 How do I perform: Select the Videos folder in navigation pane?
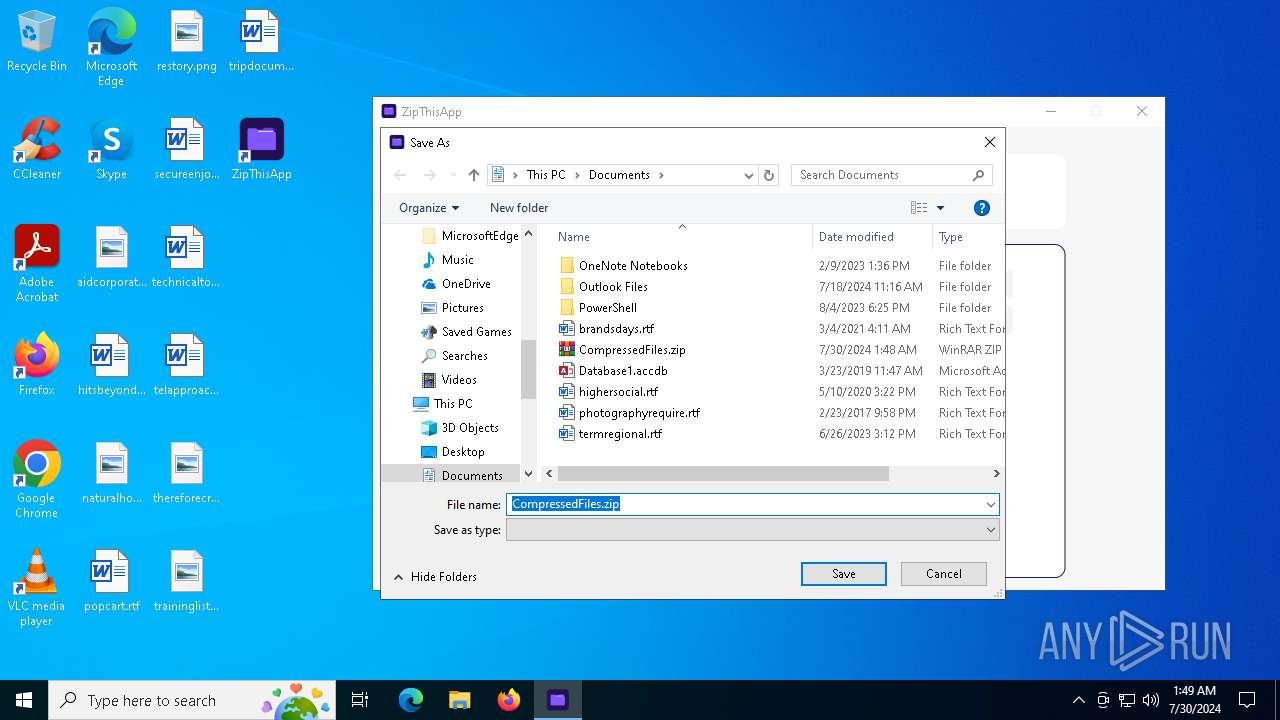tap(459, 380)
